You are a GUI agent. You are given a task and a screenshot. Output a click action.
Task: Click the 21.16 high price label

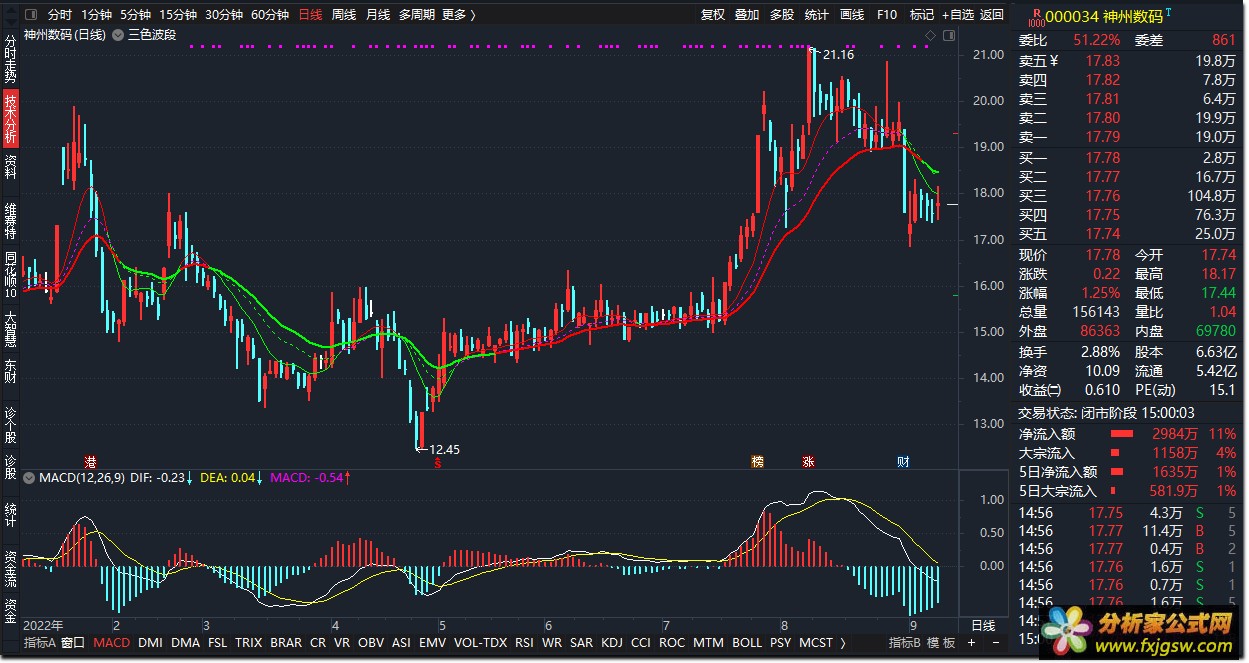[838, 55]
